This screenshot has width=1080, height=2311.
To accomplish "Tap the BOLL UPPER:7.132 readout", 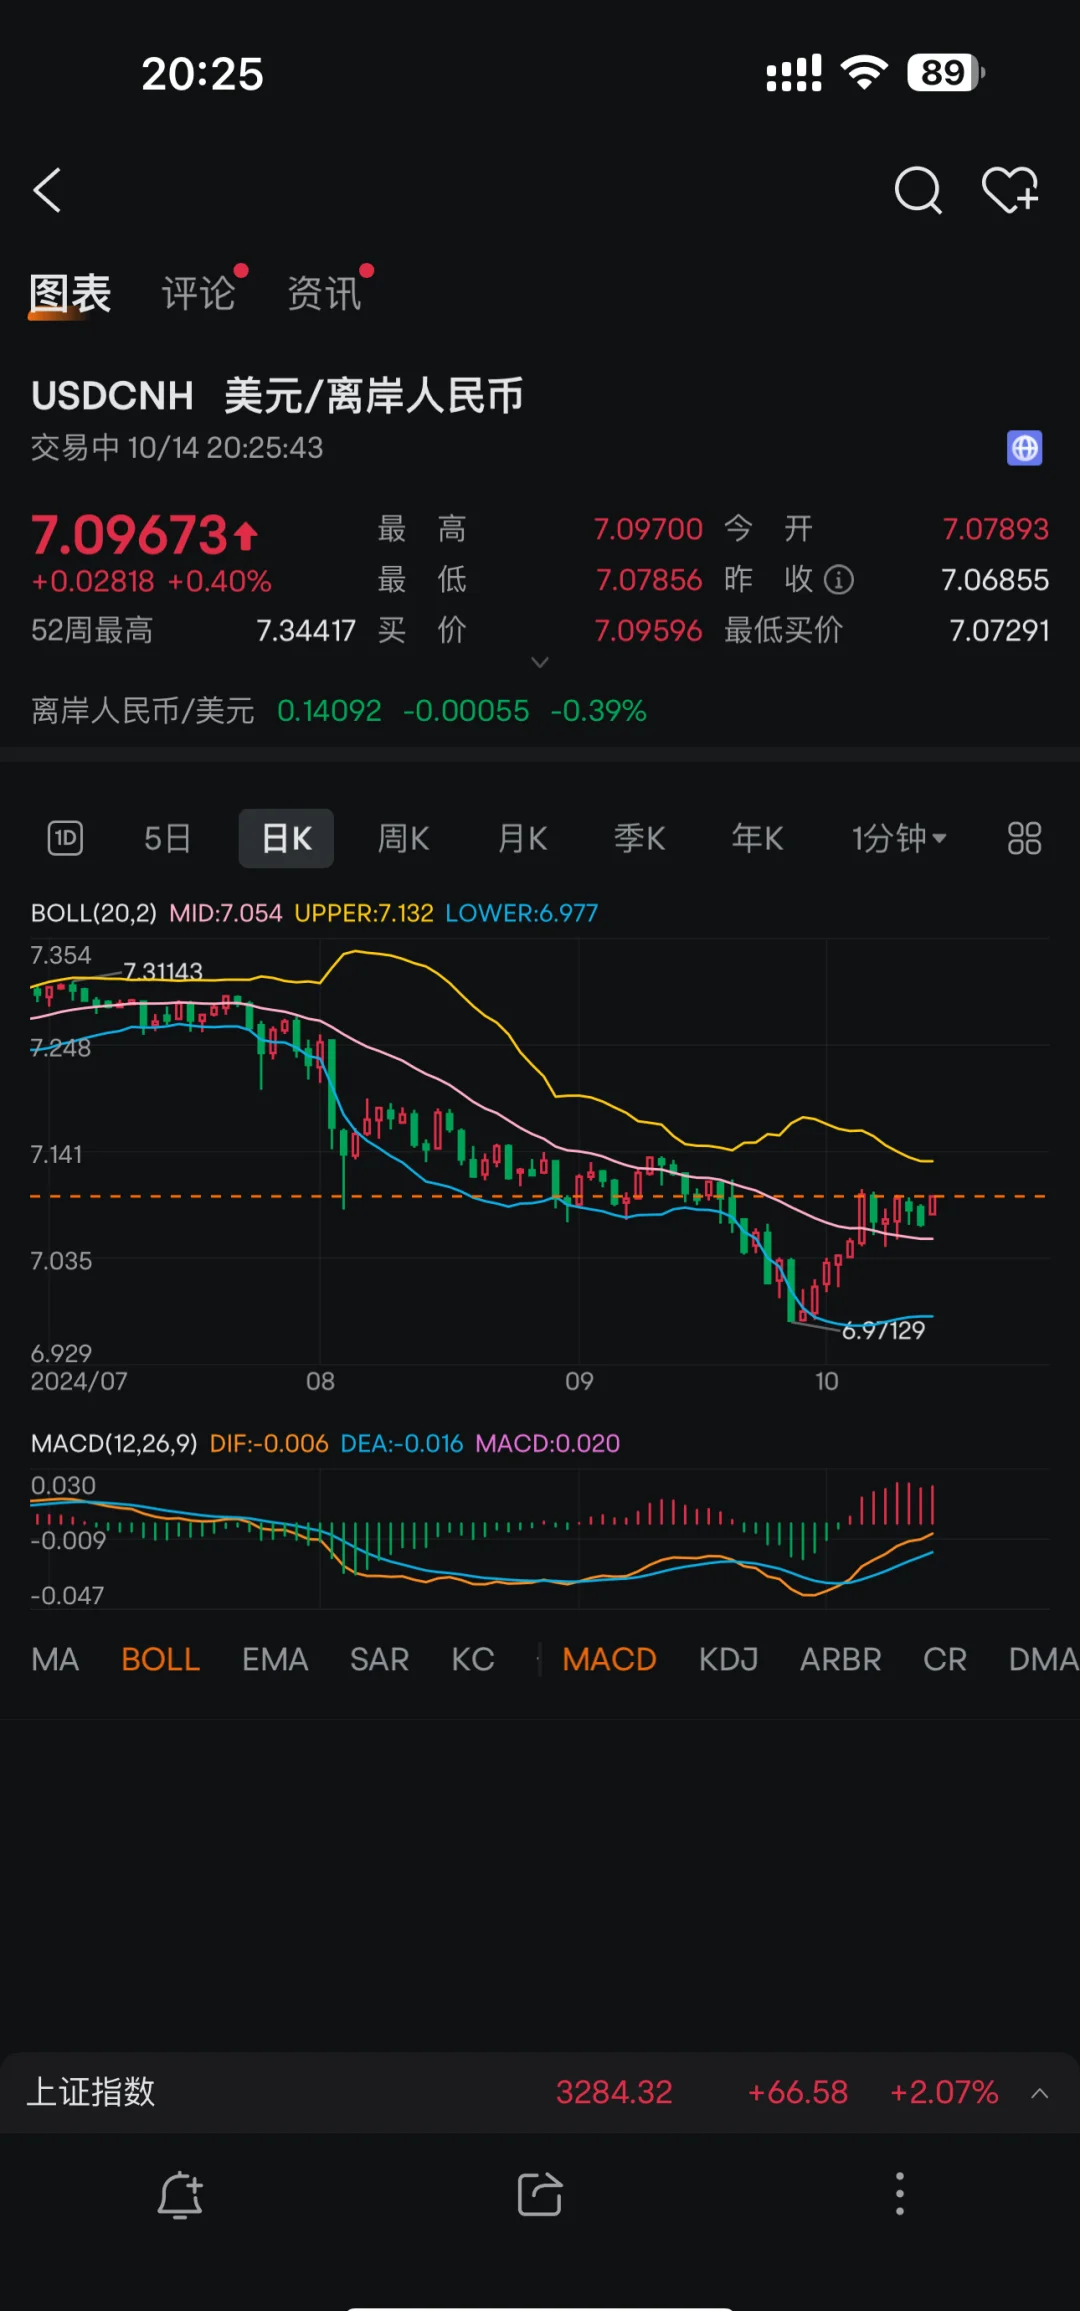I will point(364,913).
